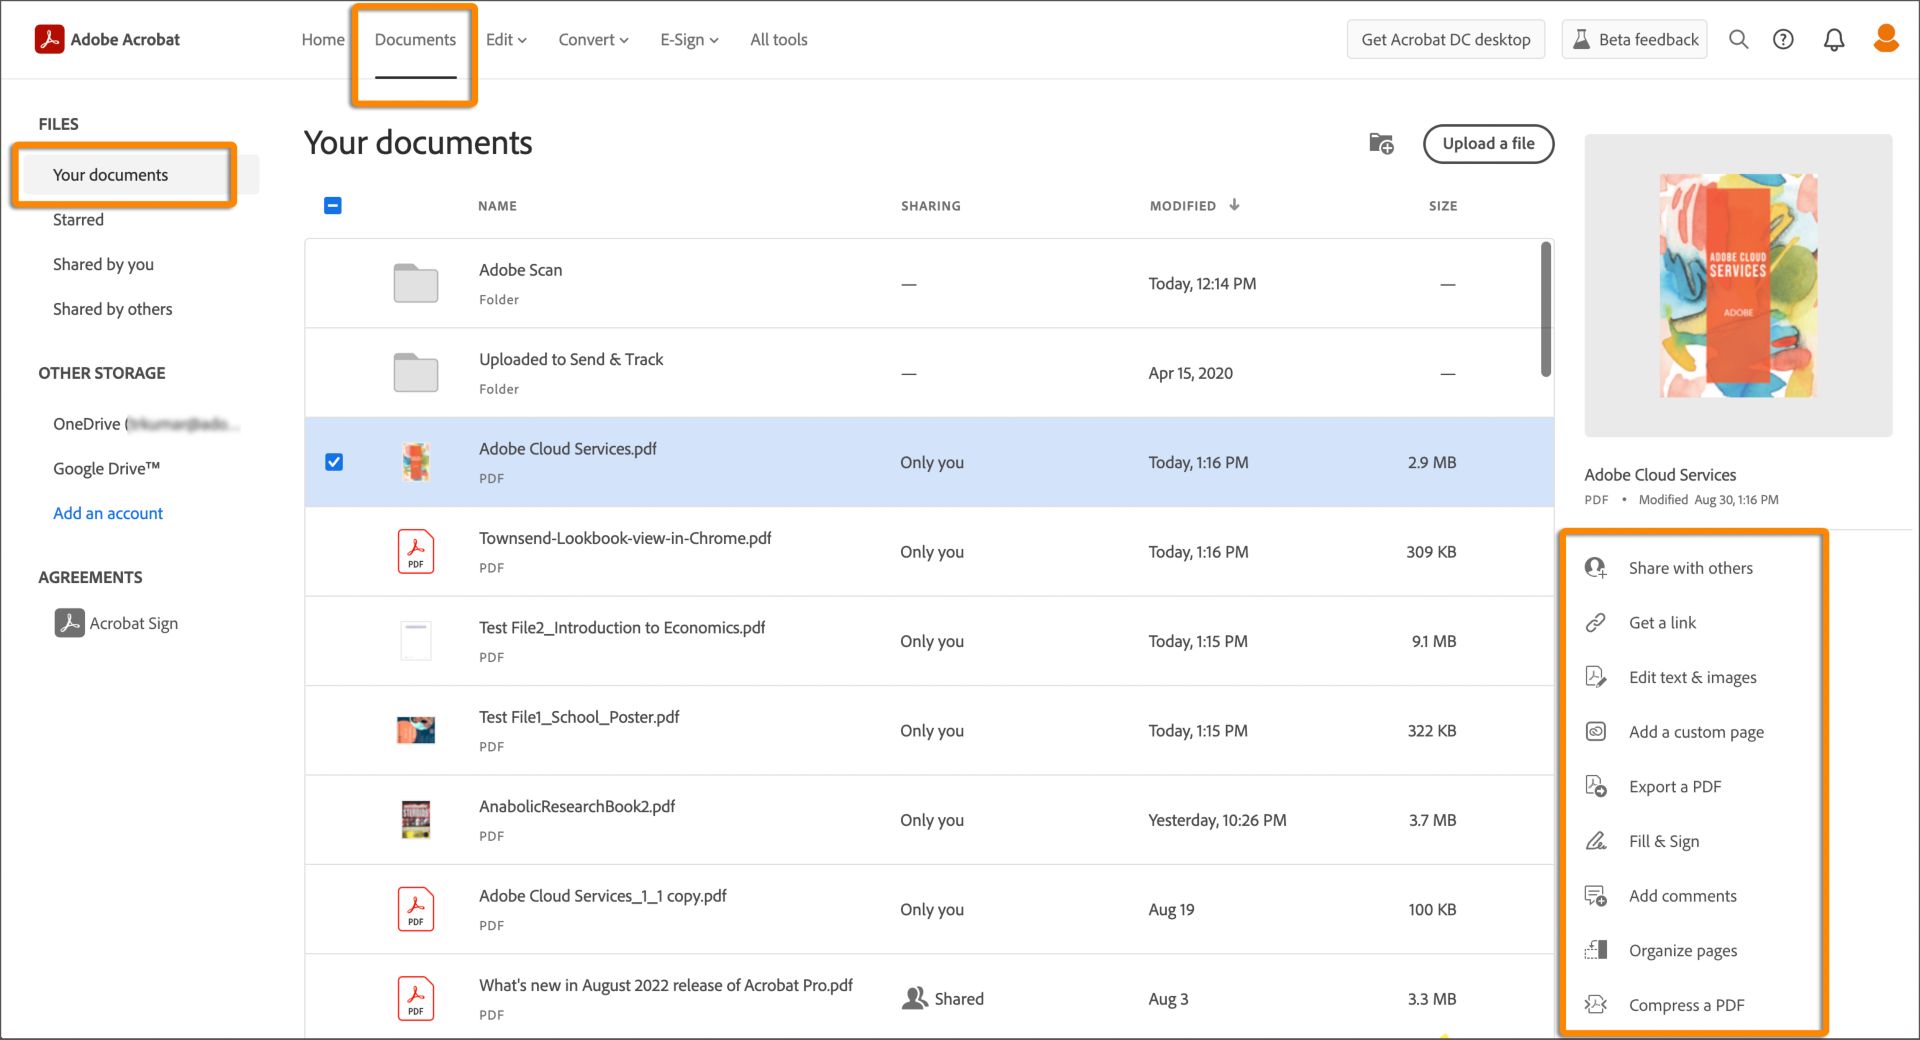Click the Edit text & images icon

point(1596,677)
